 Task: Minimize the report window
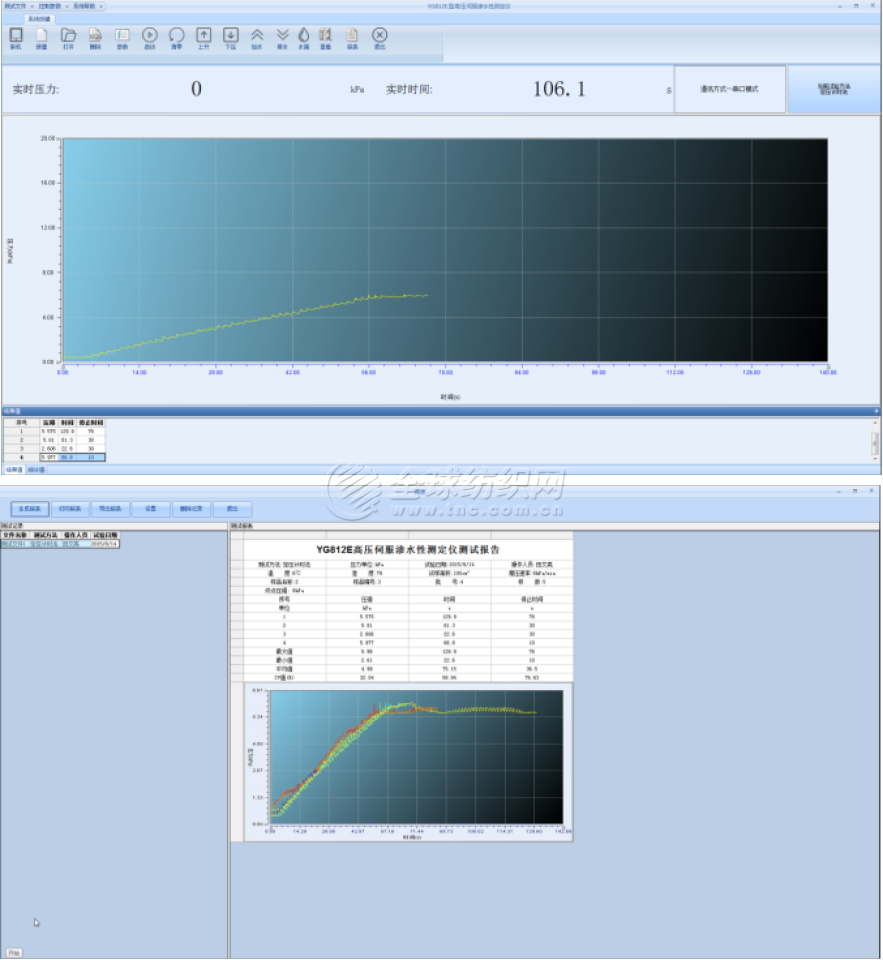point(838,491)
